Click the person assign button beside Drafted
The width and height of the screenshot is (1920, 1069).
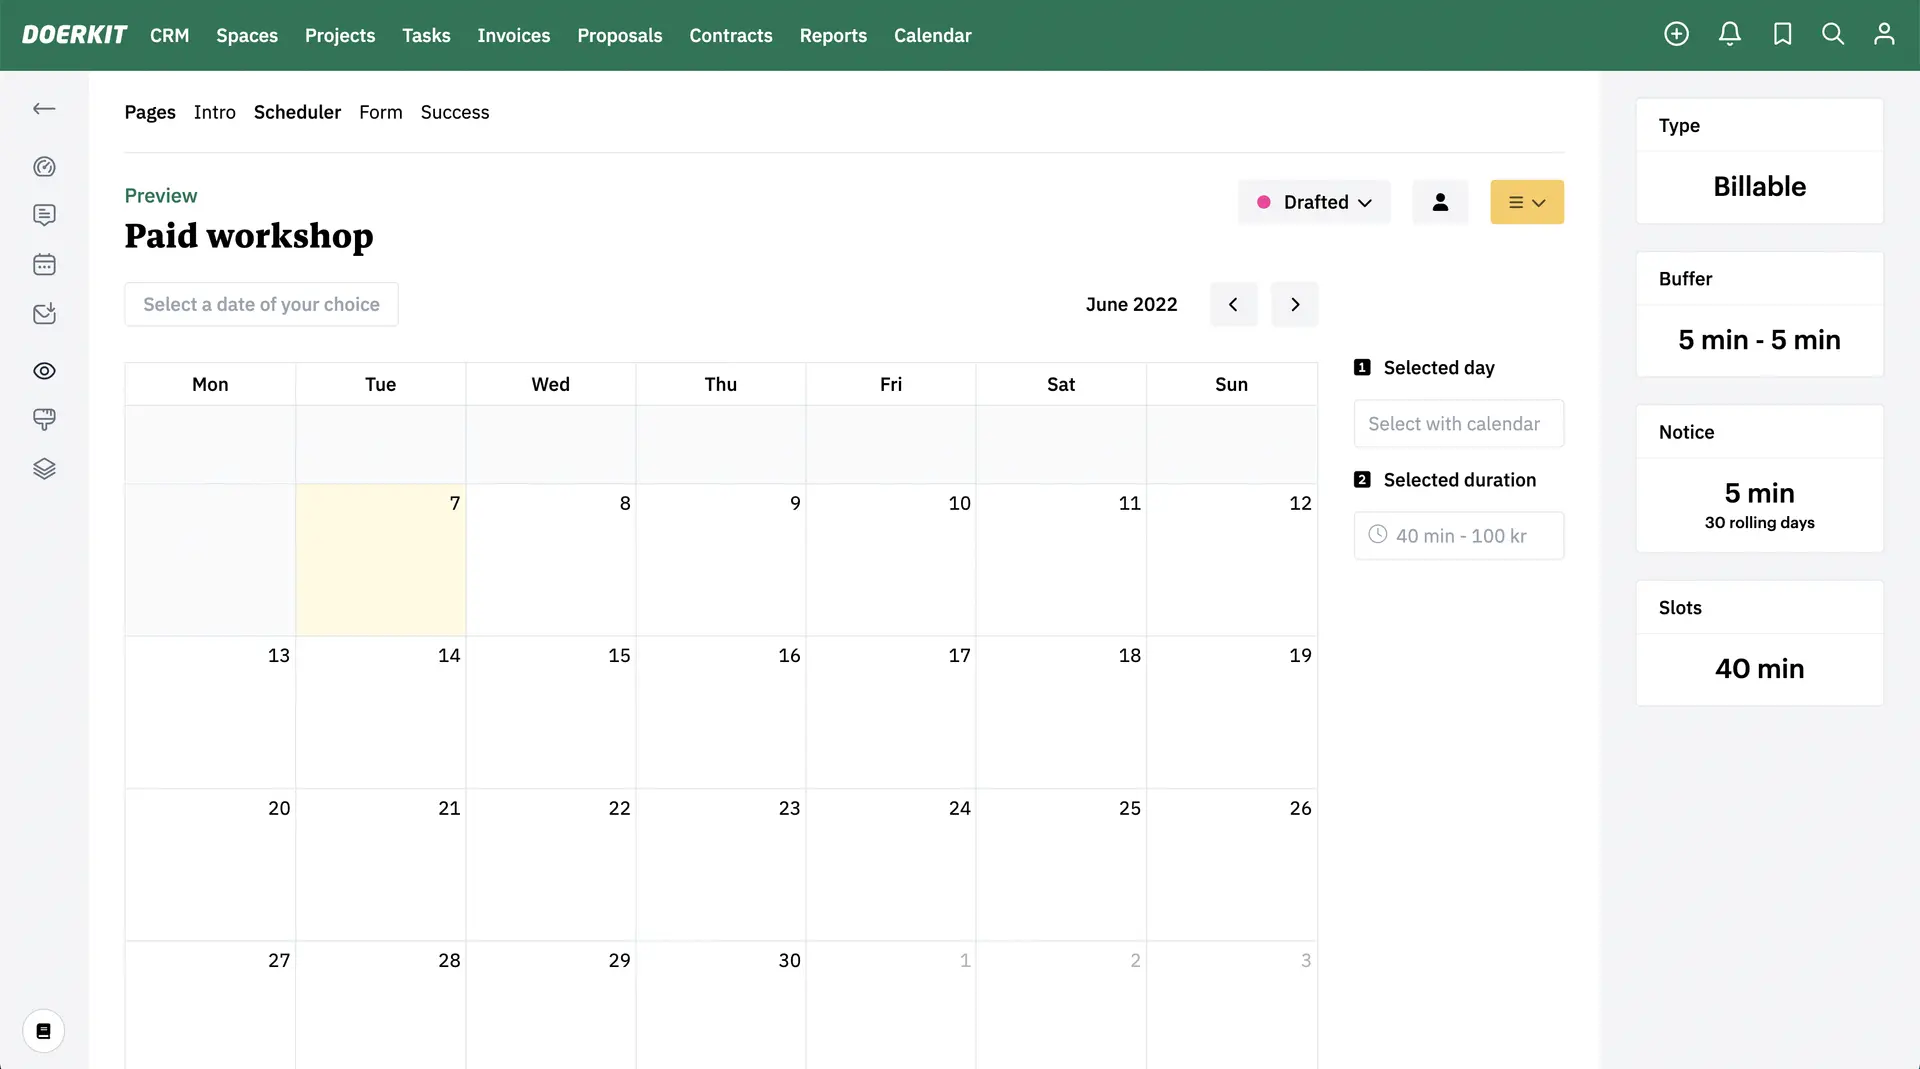pos(1439,202)
